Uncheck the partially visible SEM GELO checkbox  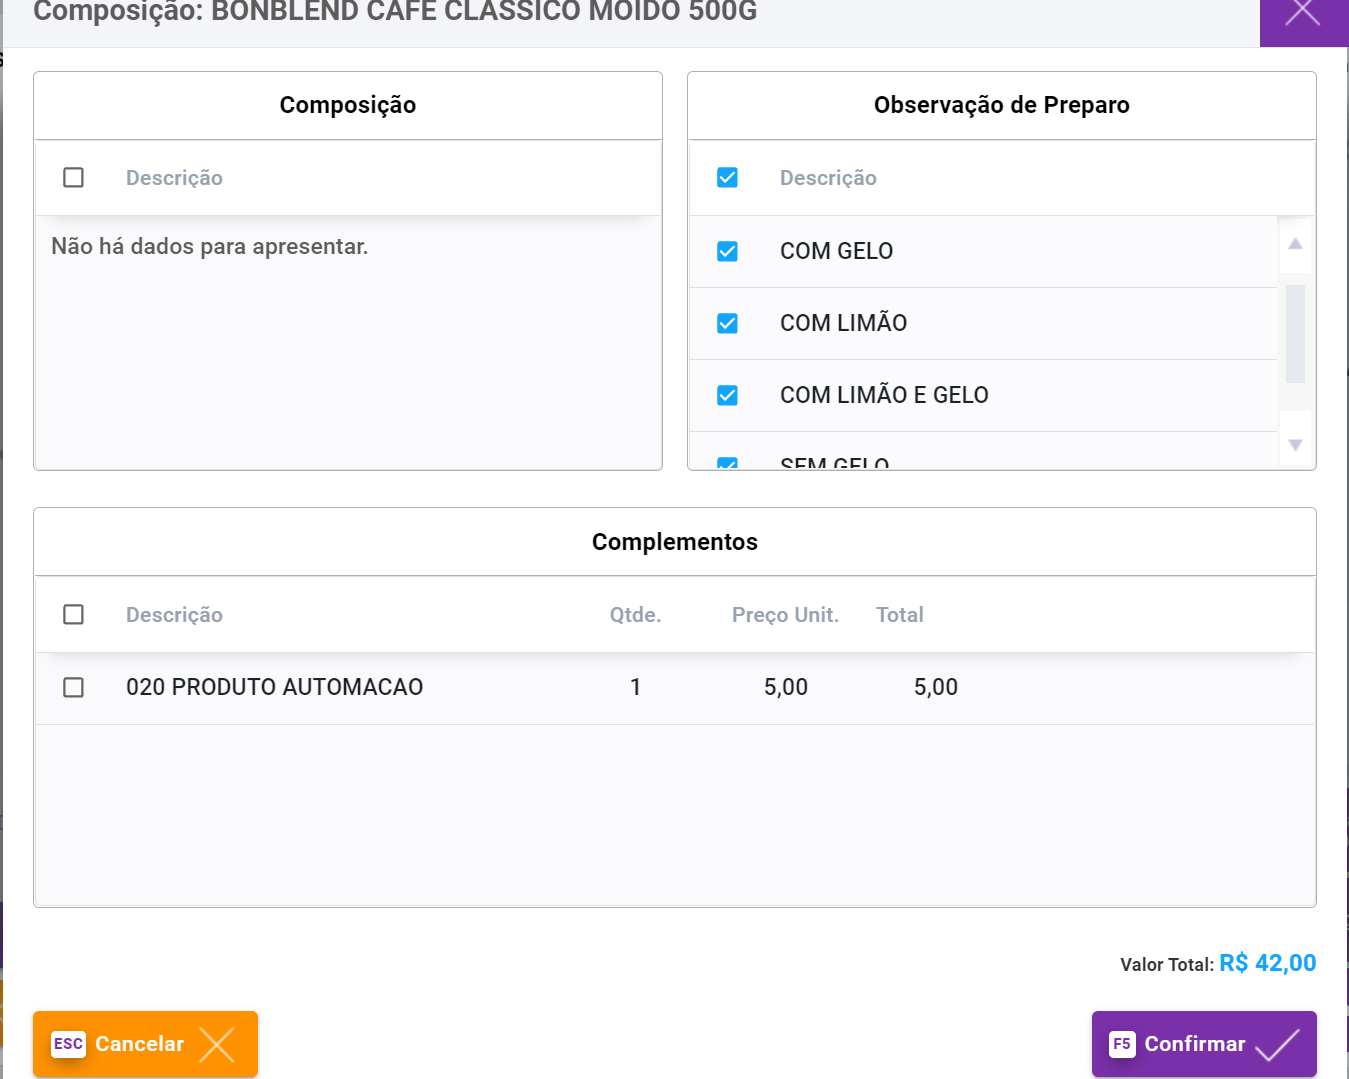click(x=728, y=464)
